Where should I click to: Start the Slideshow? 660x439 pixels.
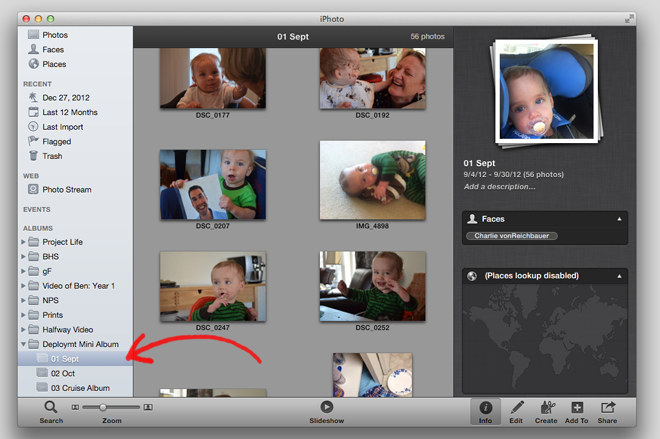327,407
